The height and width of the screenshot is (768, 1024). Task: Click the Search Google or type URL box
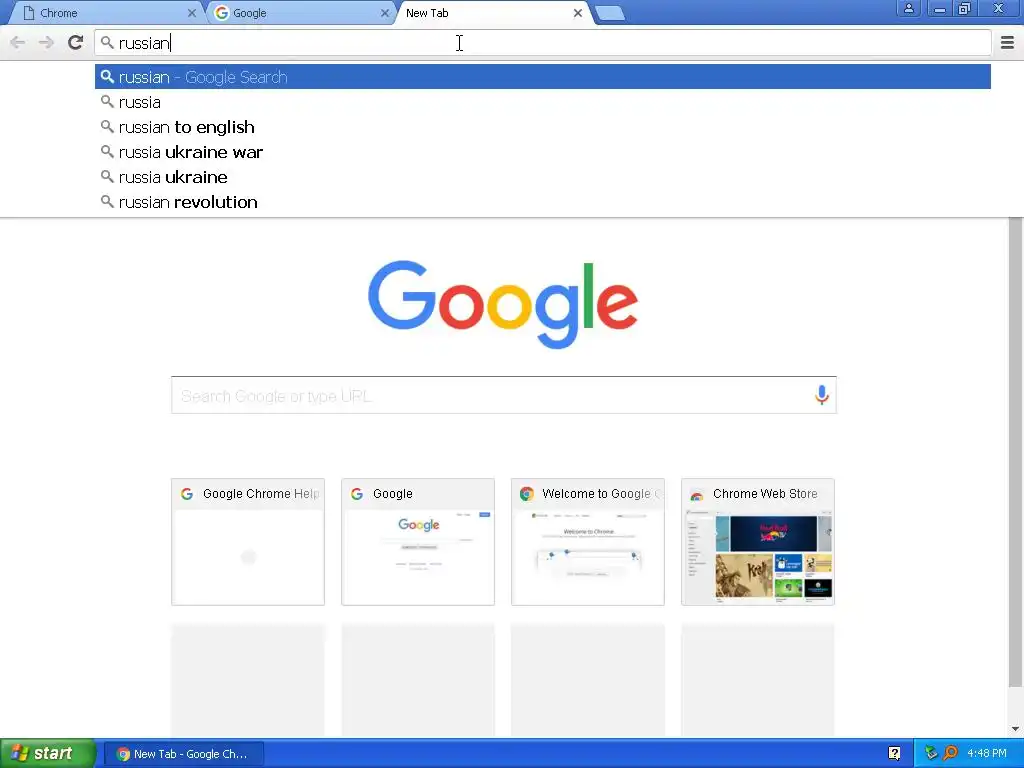coord(504,395)
